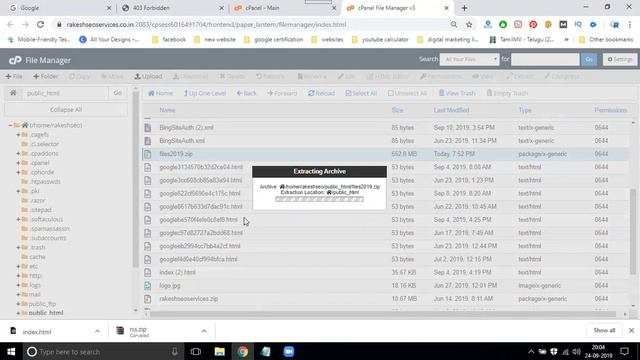The width and height of the screenshot is (640, 360).
Task: Click the search Go button
Action: (589, 60)
